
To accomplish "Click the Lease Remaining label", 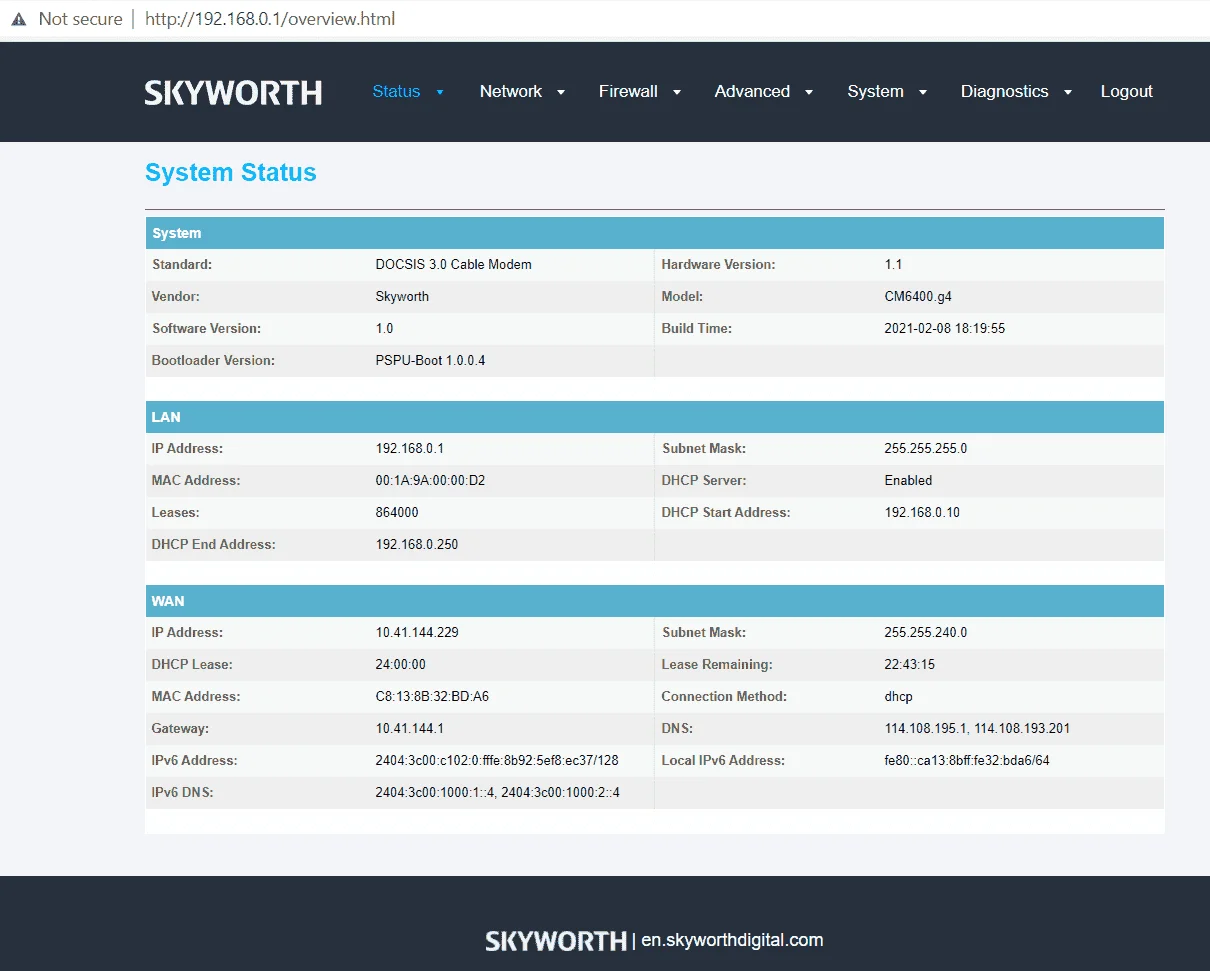I will tap(716, 665).
